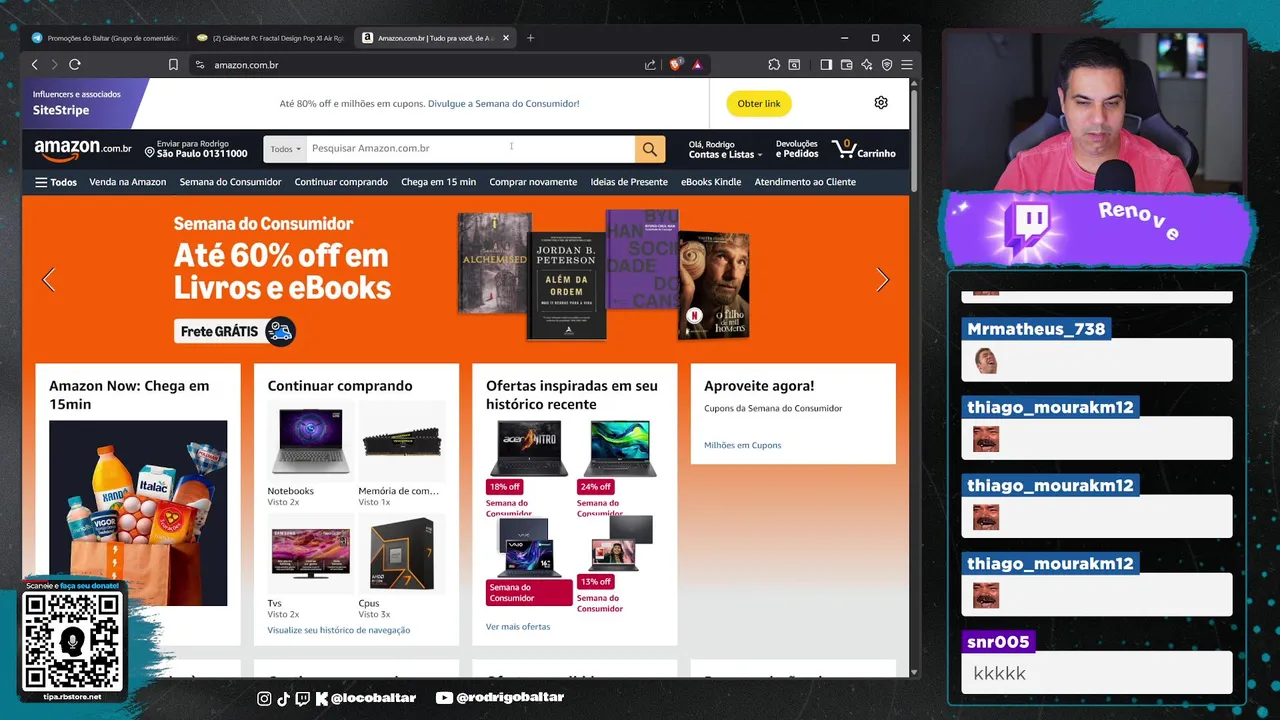Open Todos search category dropdown
This screenshot has width=1280, height=720.
285,149
